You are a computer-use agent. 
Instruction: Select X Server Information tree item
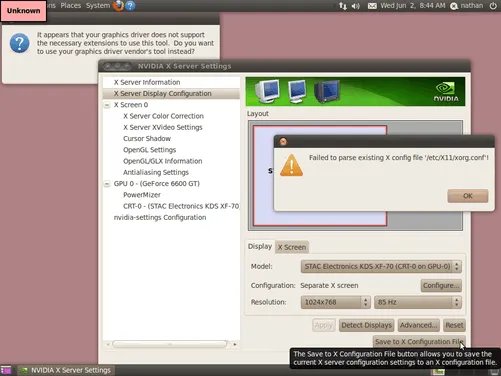point(147,82)
